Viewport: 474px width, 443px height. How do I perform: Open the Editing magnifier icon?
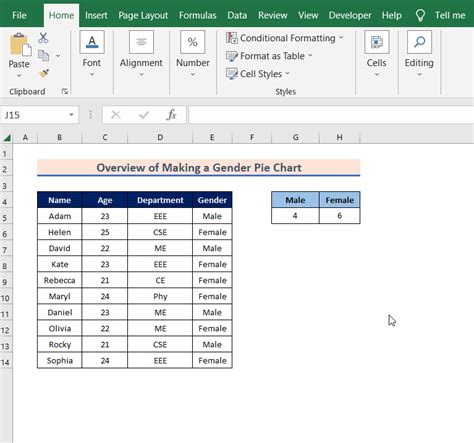pyautogui.click(x=419, y=42)
